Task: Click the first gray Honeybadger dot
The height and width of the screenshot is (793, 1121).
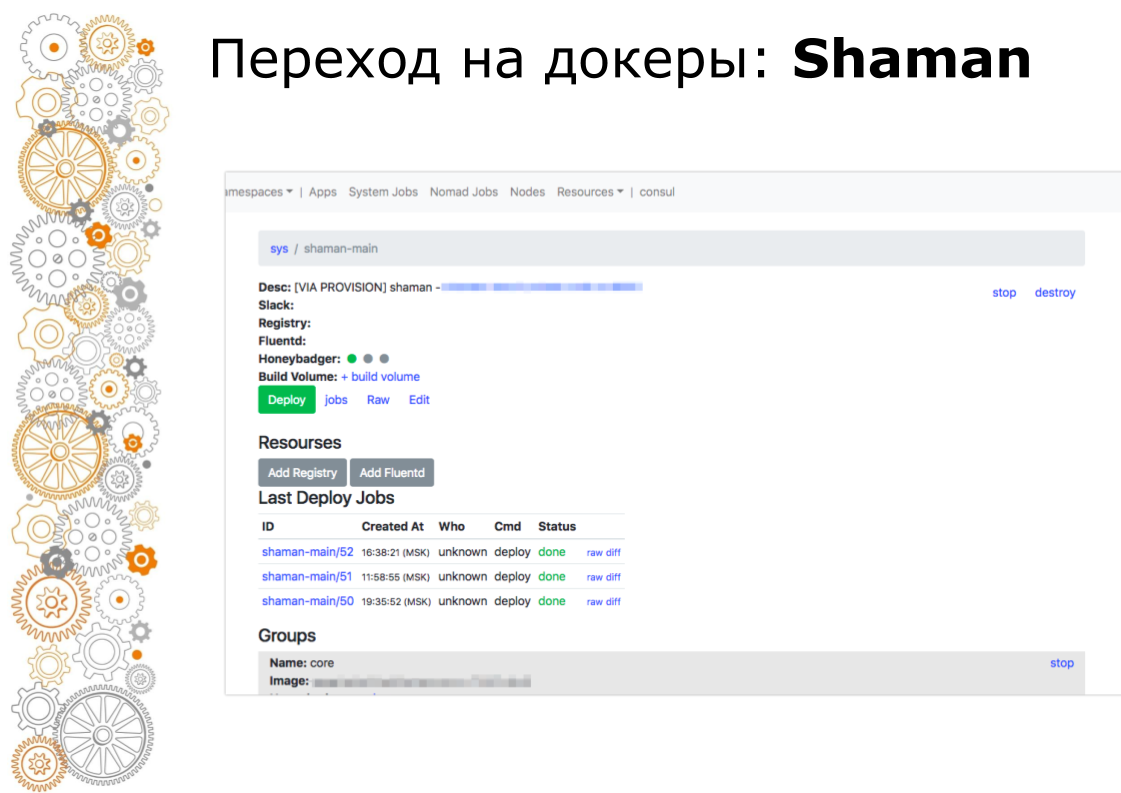Action: pos(366,358)
